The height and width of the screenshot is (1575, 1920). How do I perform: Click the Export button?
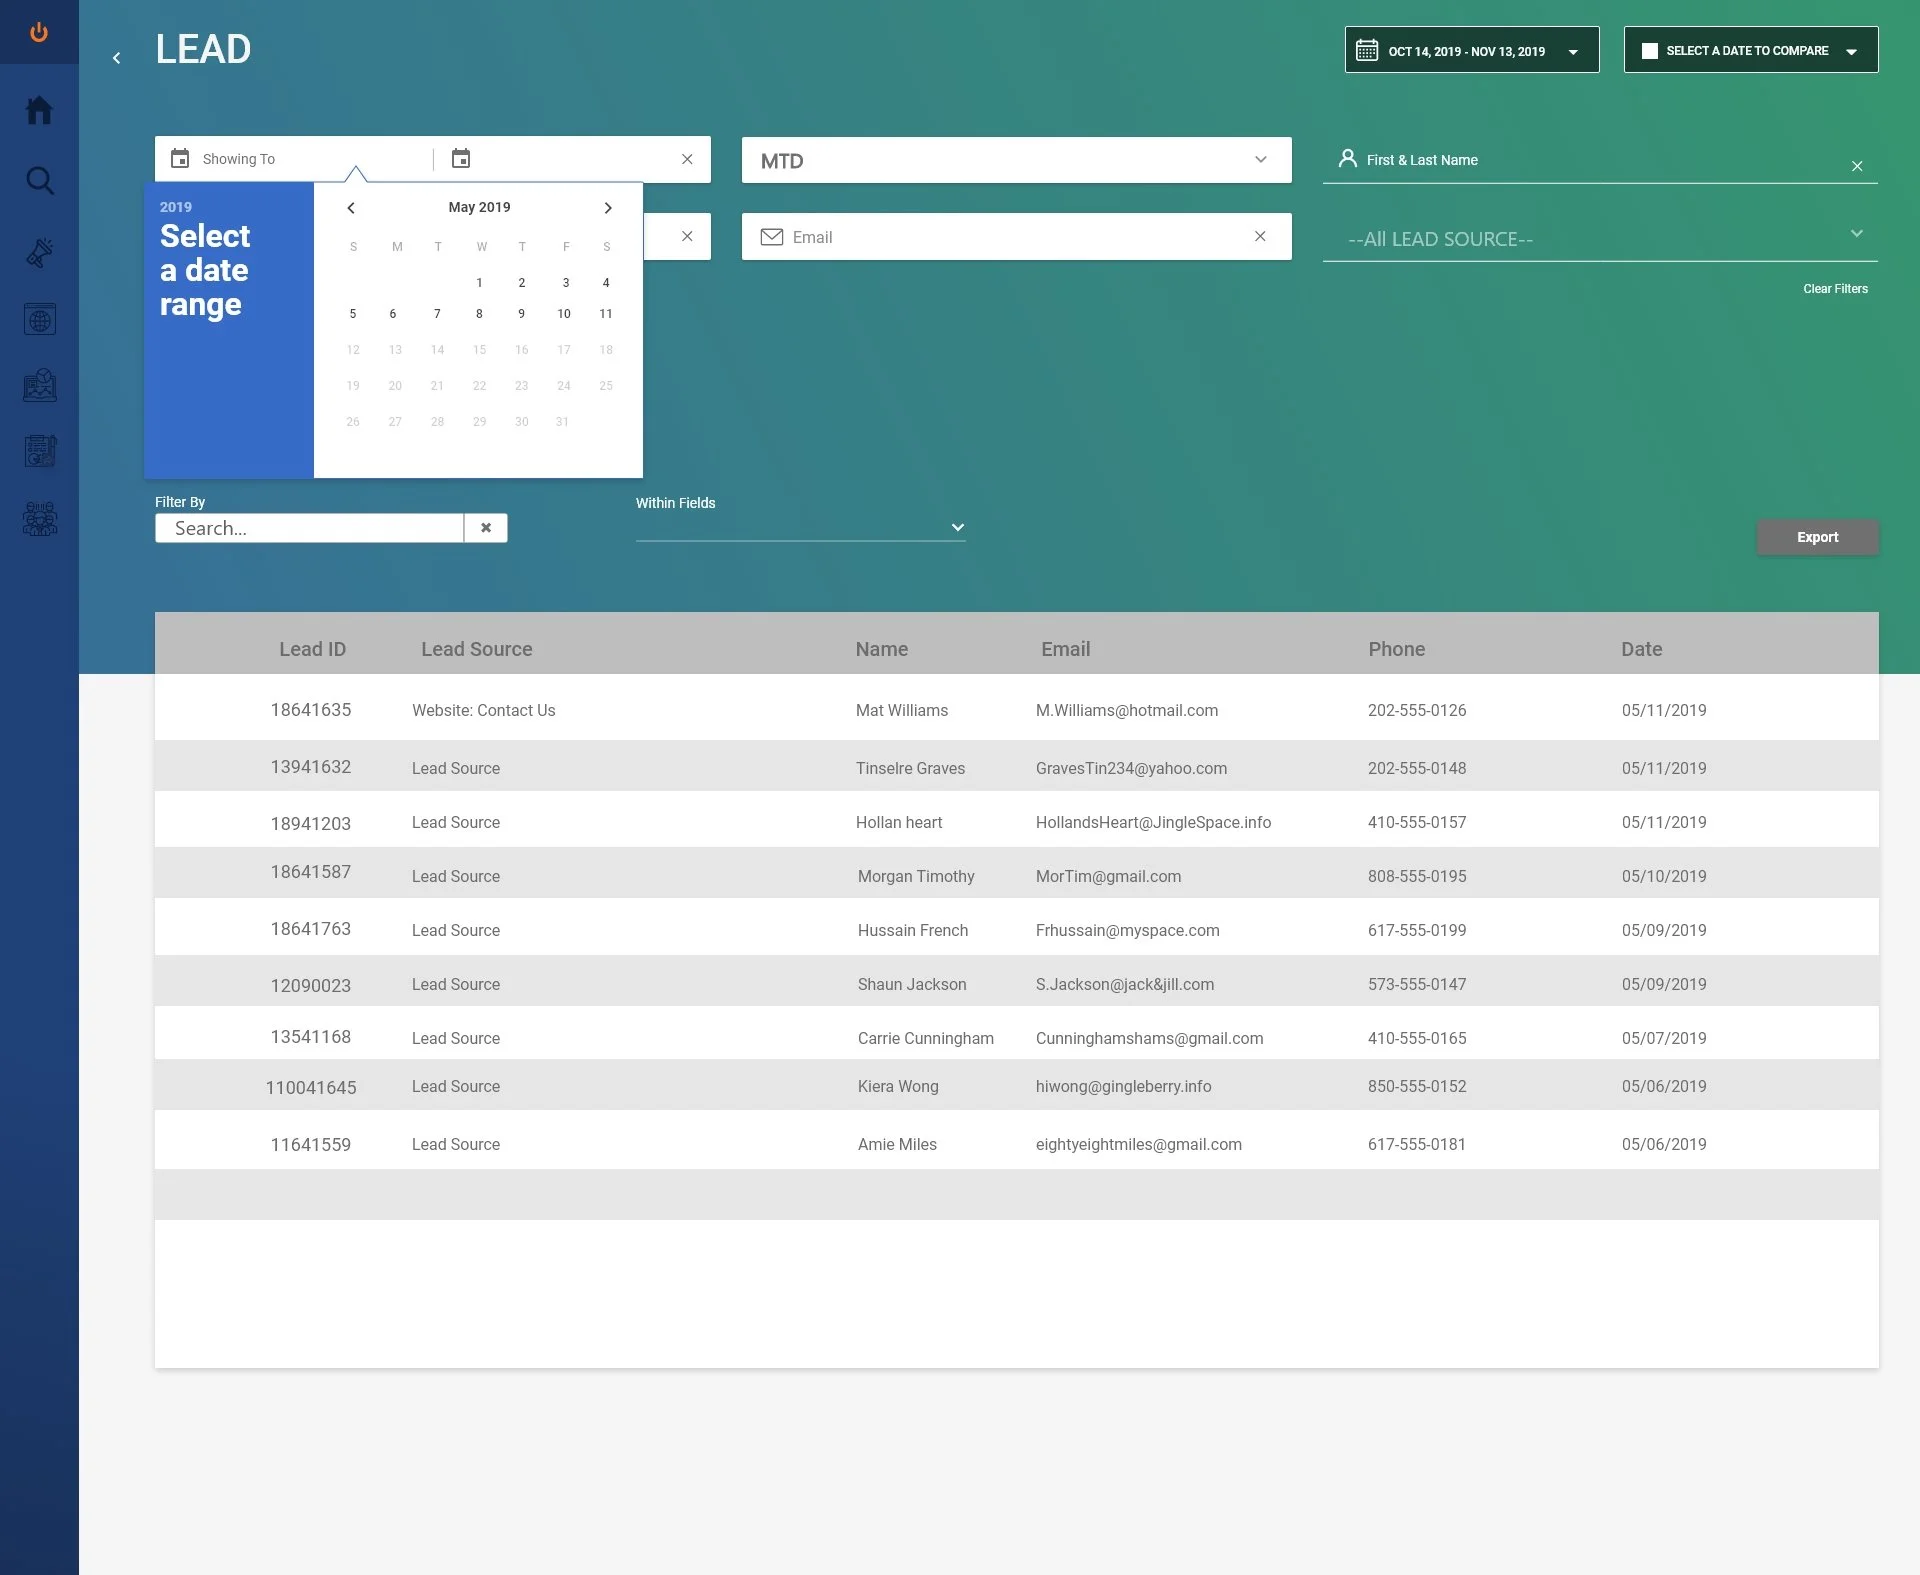(1817, 537)
